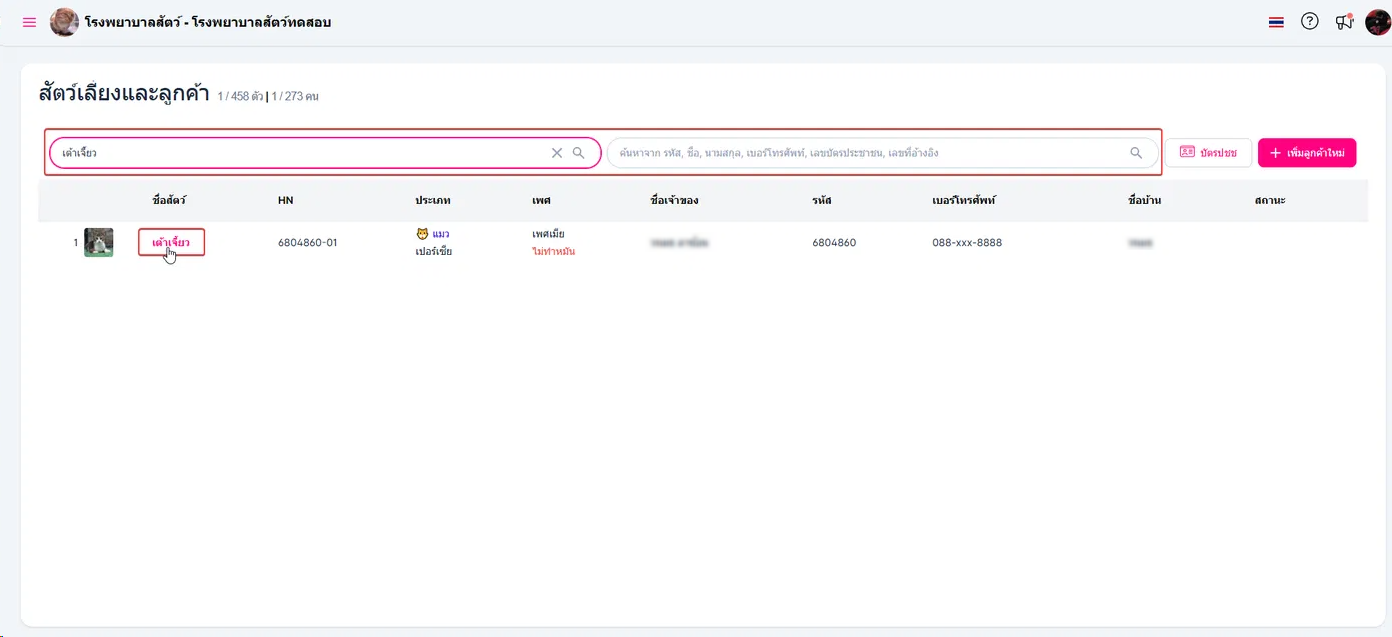
Task: Click the add new customer button
Action: 1307,153
